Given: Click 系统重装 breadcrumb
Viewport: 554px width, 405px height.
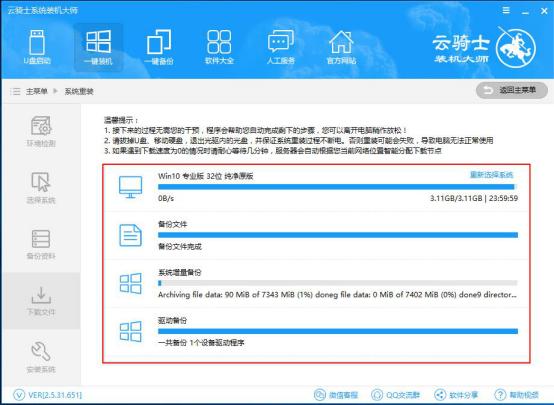Looking at the screenshot, I should coord(79,92).
